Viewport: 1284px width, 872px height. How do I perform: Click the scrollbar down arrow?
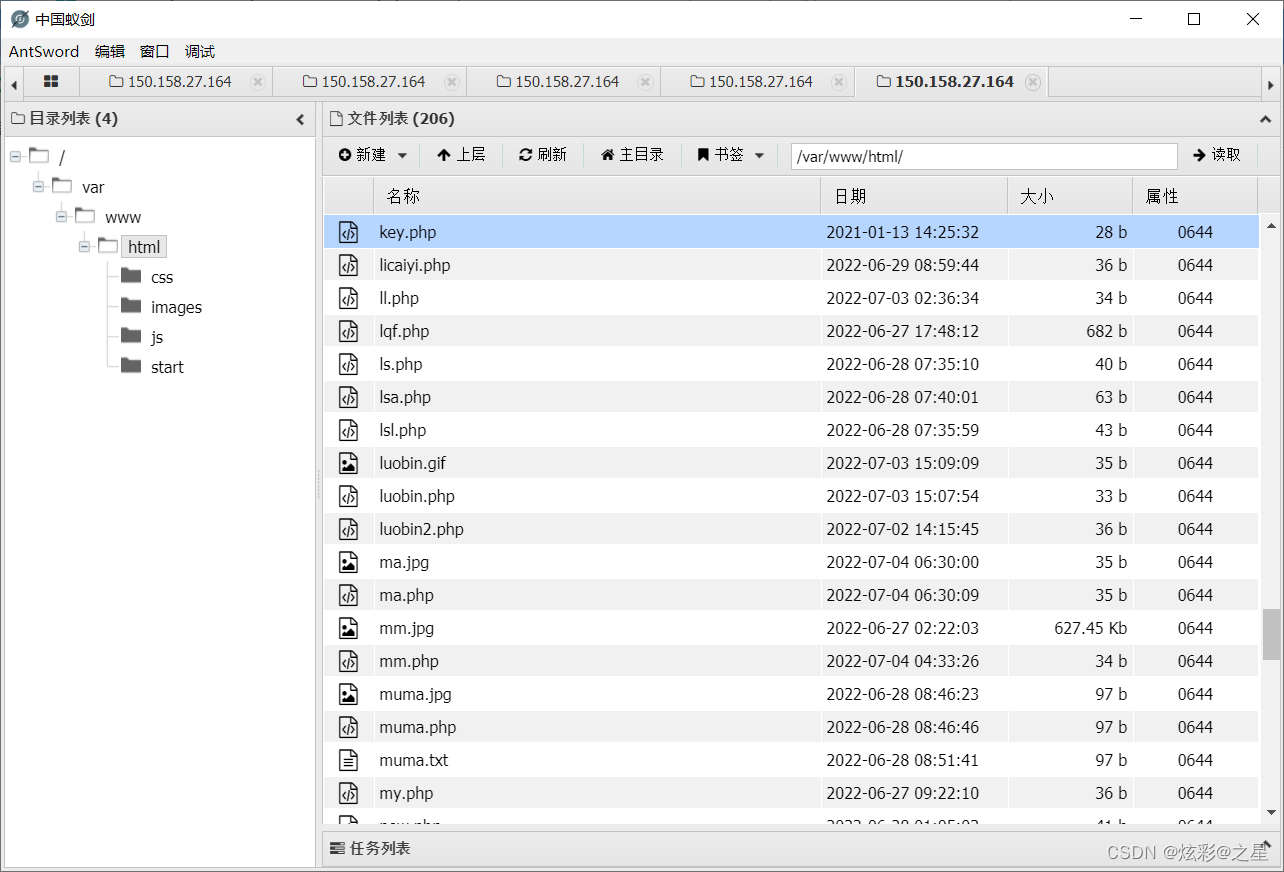pyautogui.click(x=1271, y=812)
